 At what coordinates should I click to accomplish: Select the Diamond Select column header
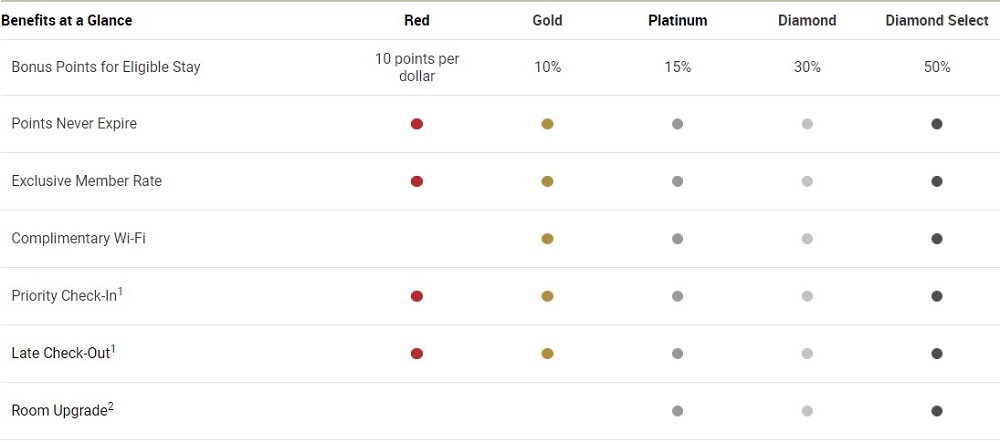pyautogui.click(x=937, y=20)
